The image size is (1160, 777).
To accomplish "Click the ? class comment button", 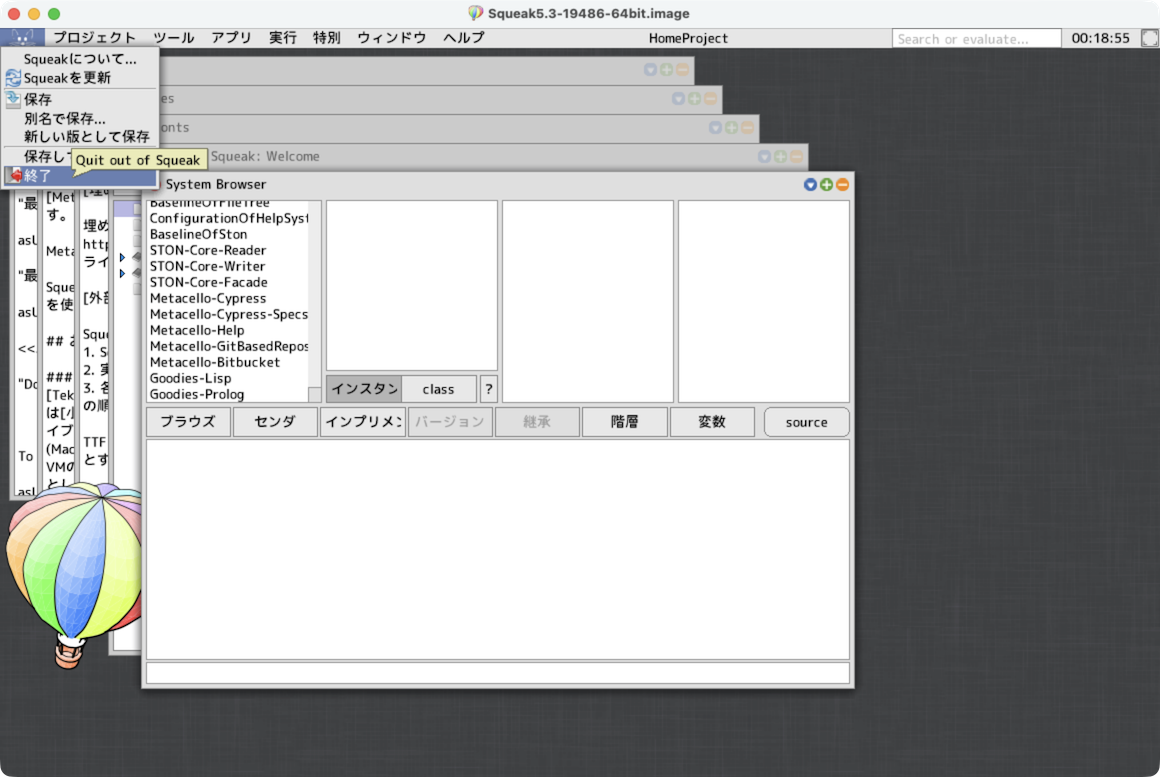I will 488,389.
